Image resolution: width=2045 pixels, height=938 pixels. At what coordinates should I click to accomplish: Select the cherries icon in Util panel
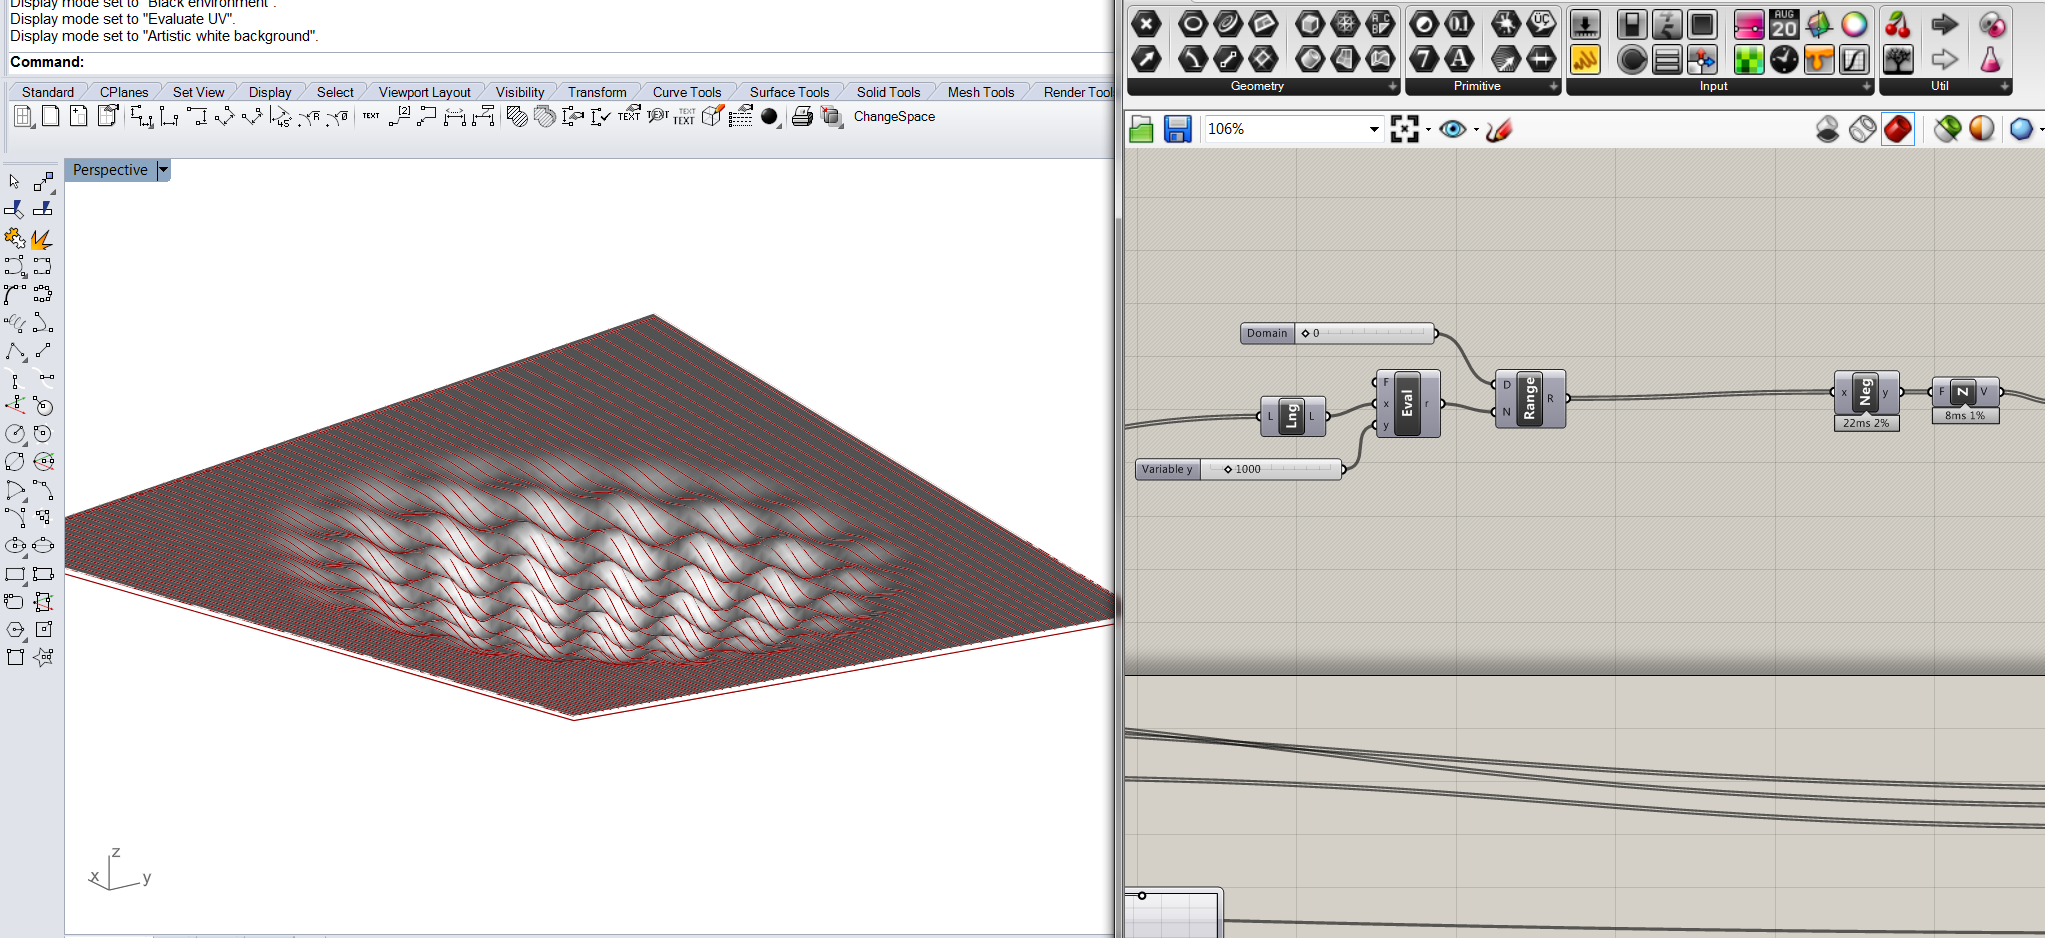[x=1898, y=24]
